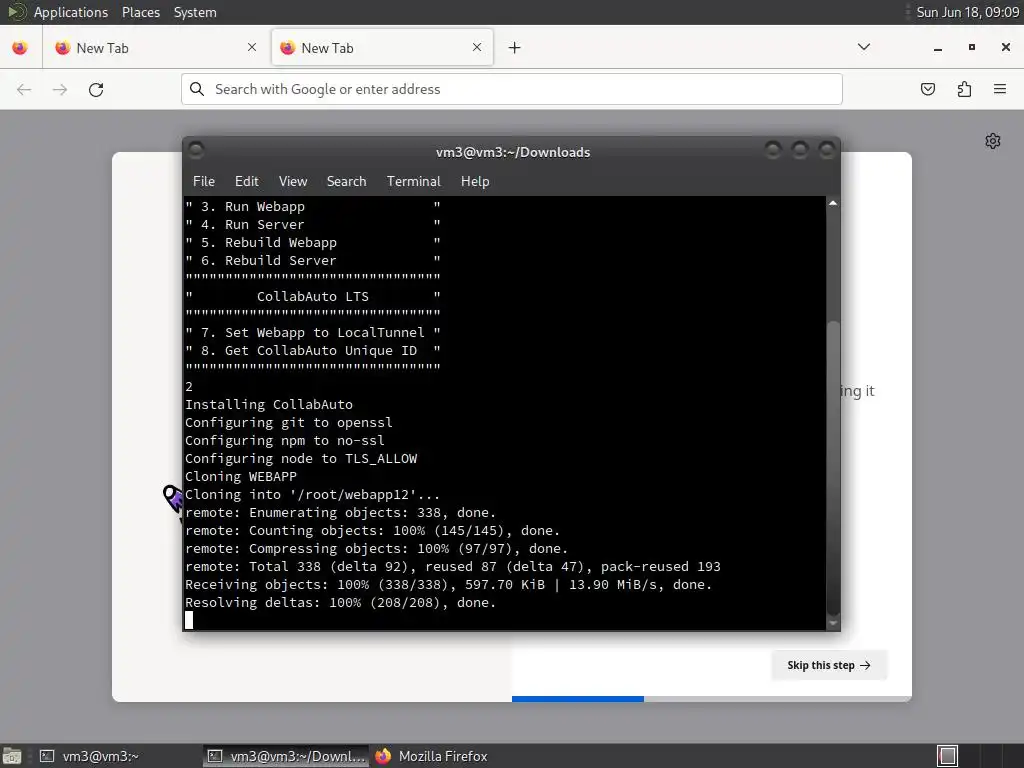The height and width of the screenshot is (768, 1024).
Task: Open the terminal View menu
Action: [293, 182]
